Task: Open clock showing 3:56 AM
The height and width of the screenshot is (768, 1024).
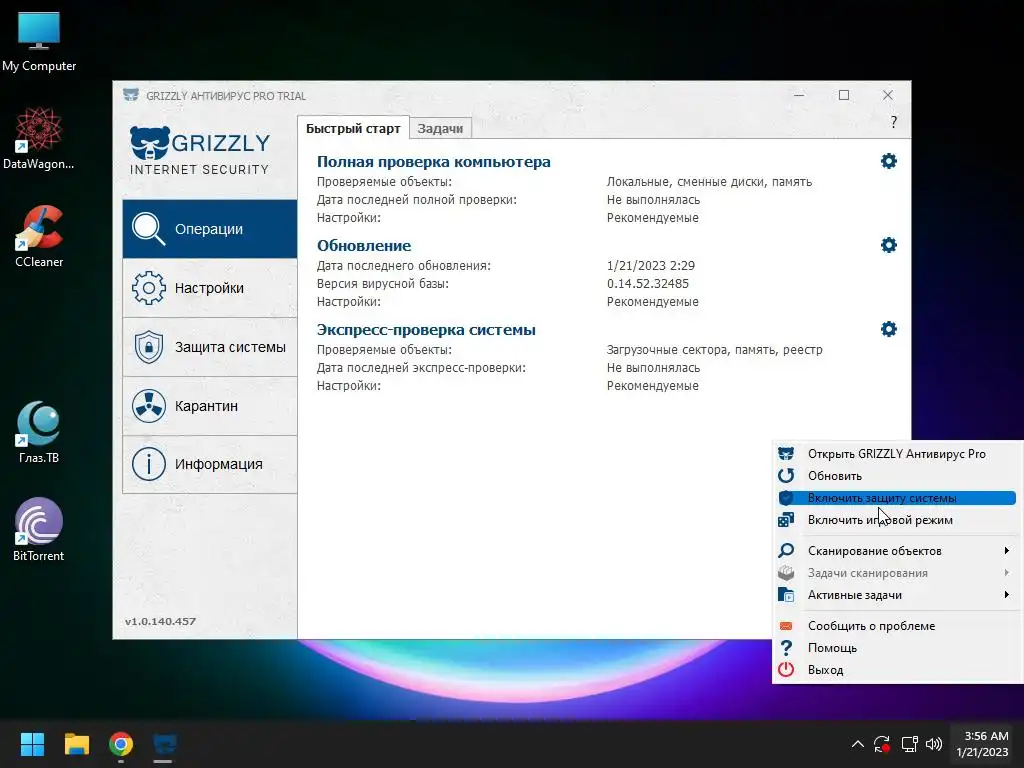Action: (x=983, y=744)
